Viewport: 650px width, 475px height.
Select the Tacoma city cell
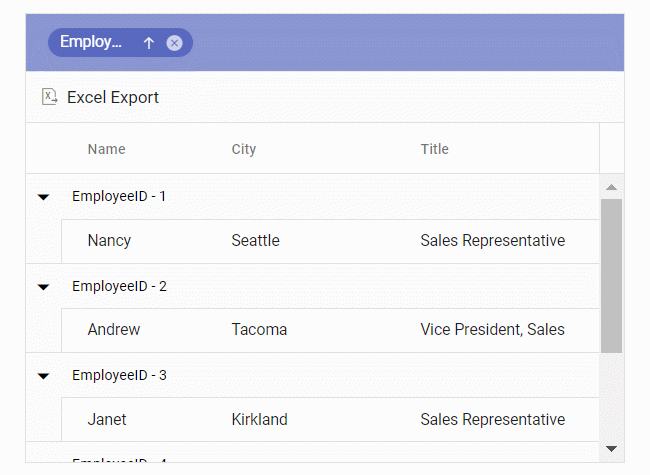(x=259, y=330)
